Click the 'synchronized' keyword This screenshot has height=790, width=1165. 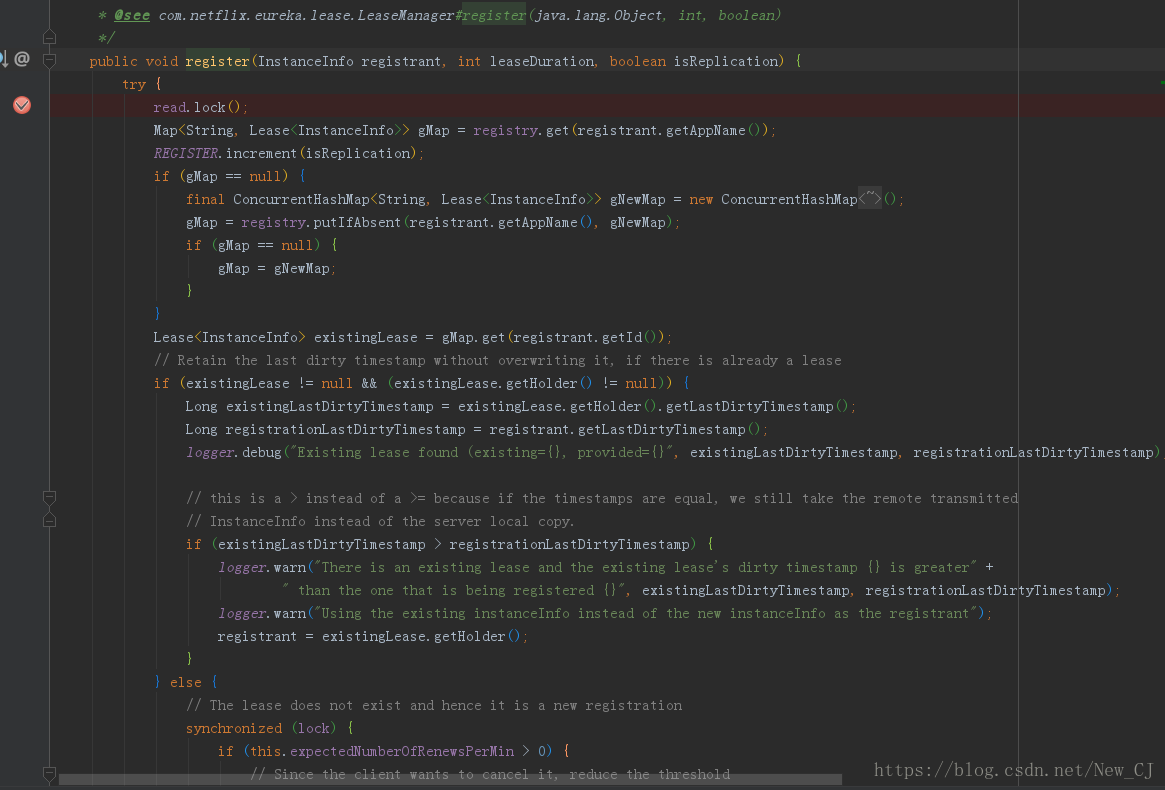tap(233, 728)
